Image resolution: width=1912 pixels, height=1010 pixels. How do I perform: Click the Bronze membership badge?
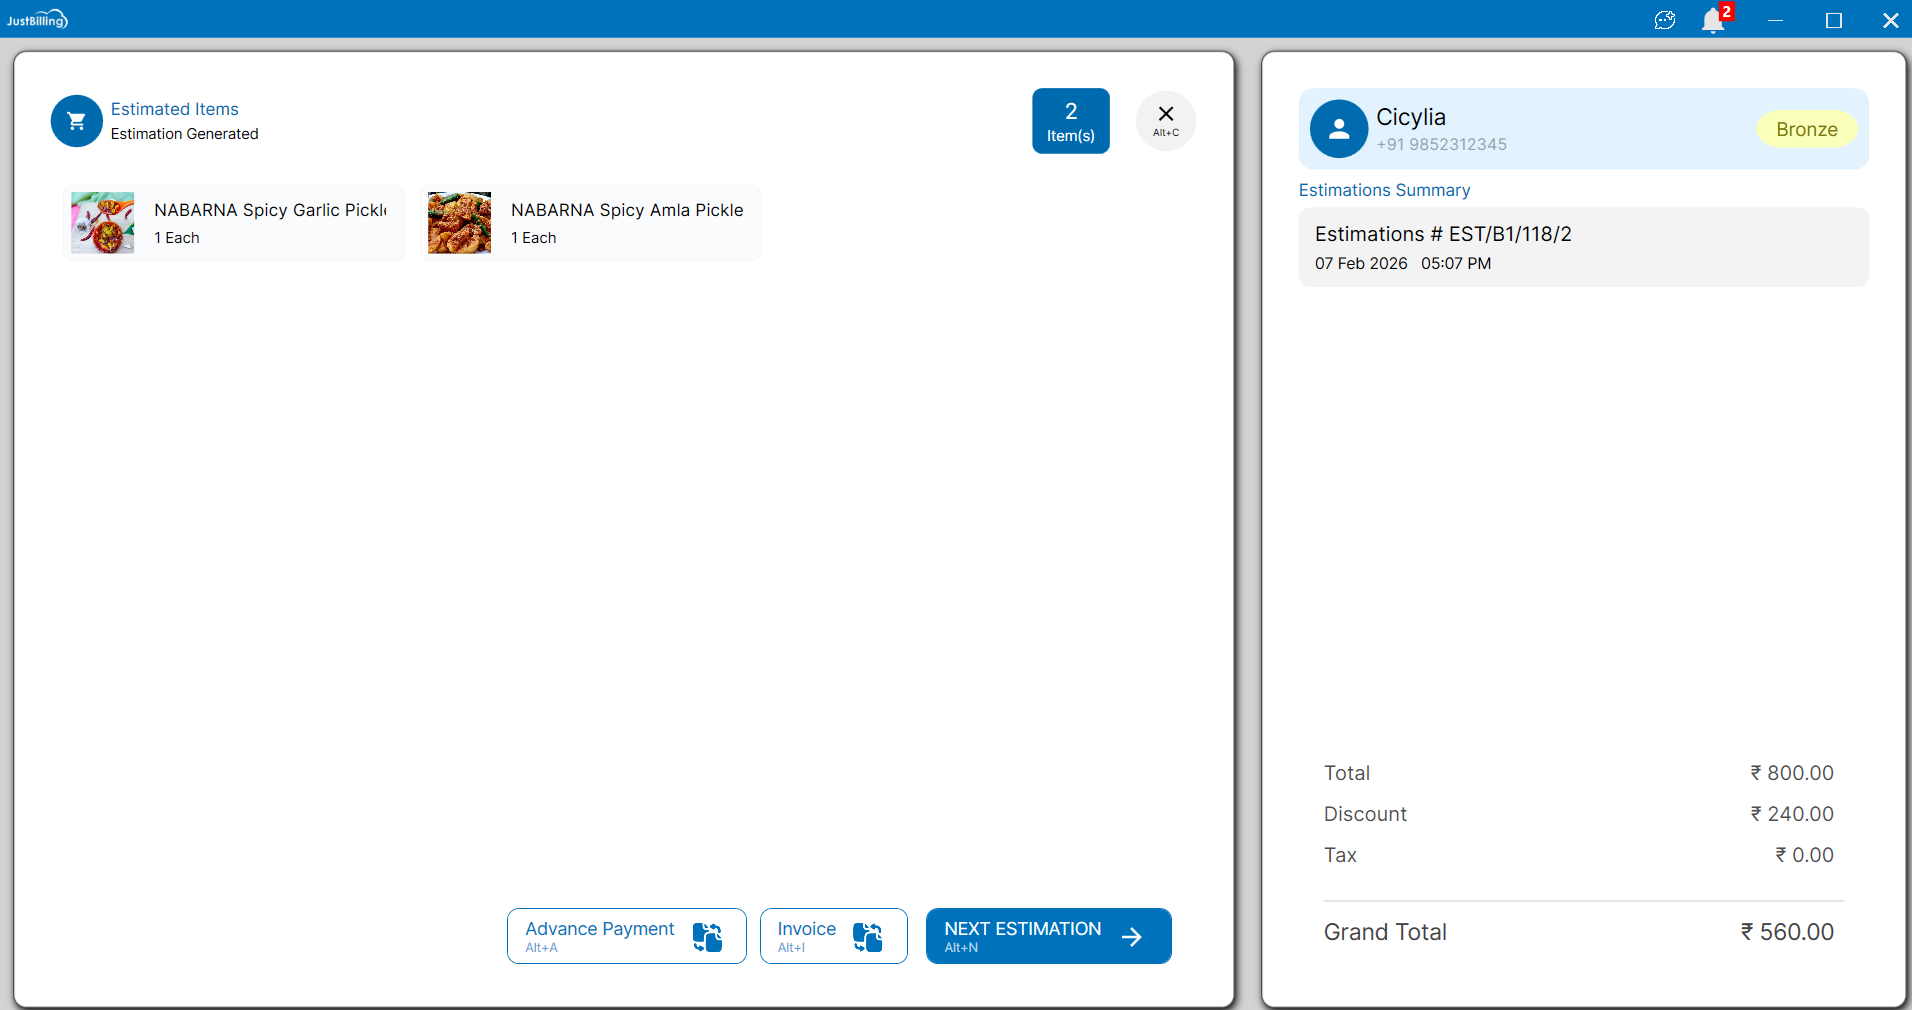tap(1806, 129)
